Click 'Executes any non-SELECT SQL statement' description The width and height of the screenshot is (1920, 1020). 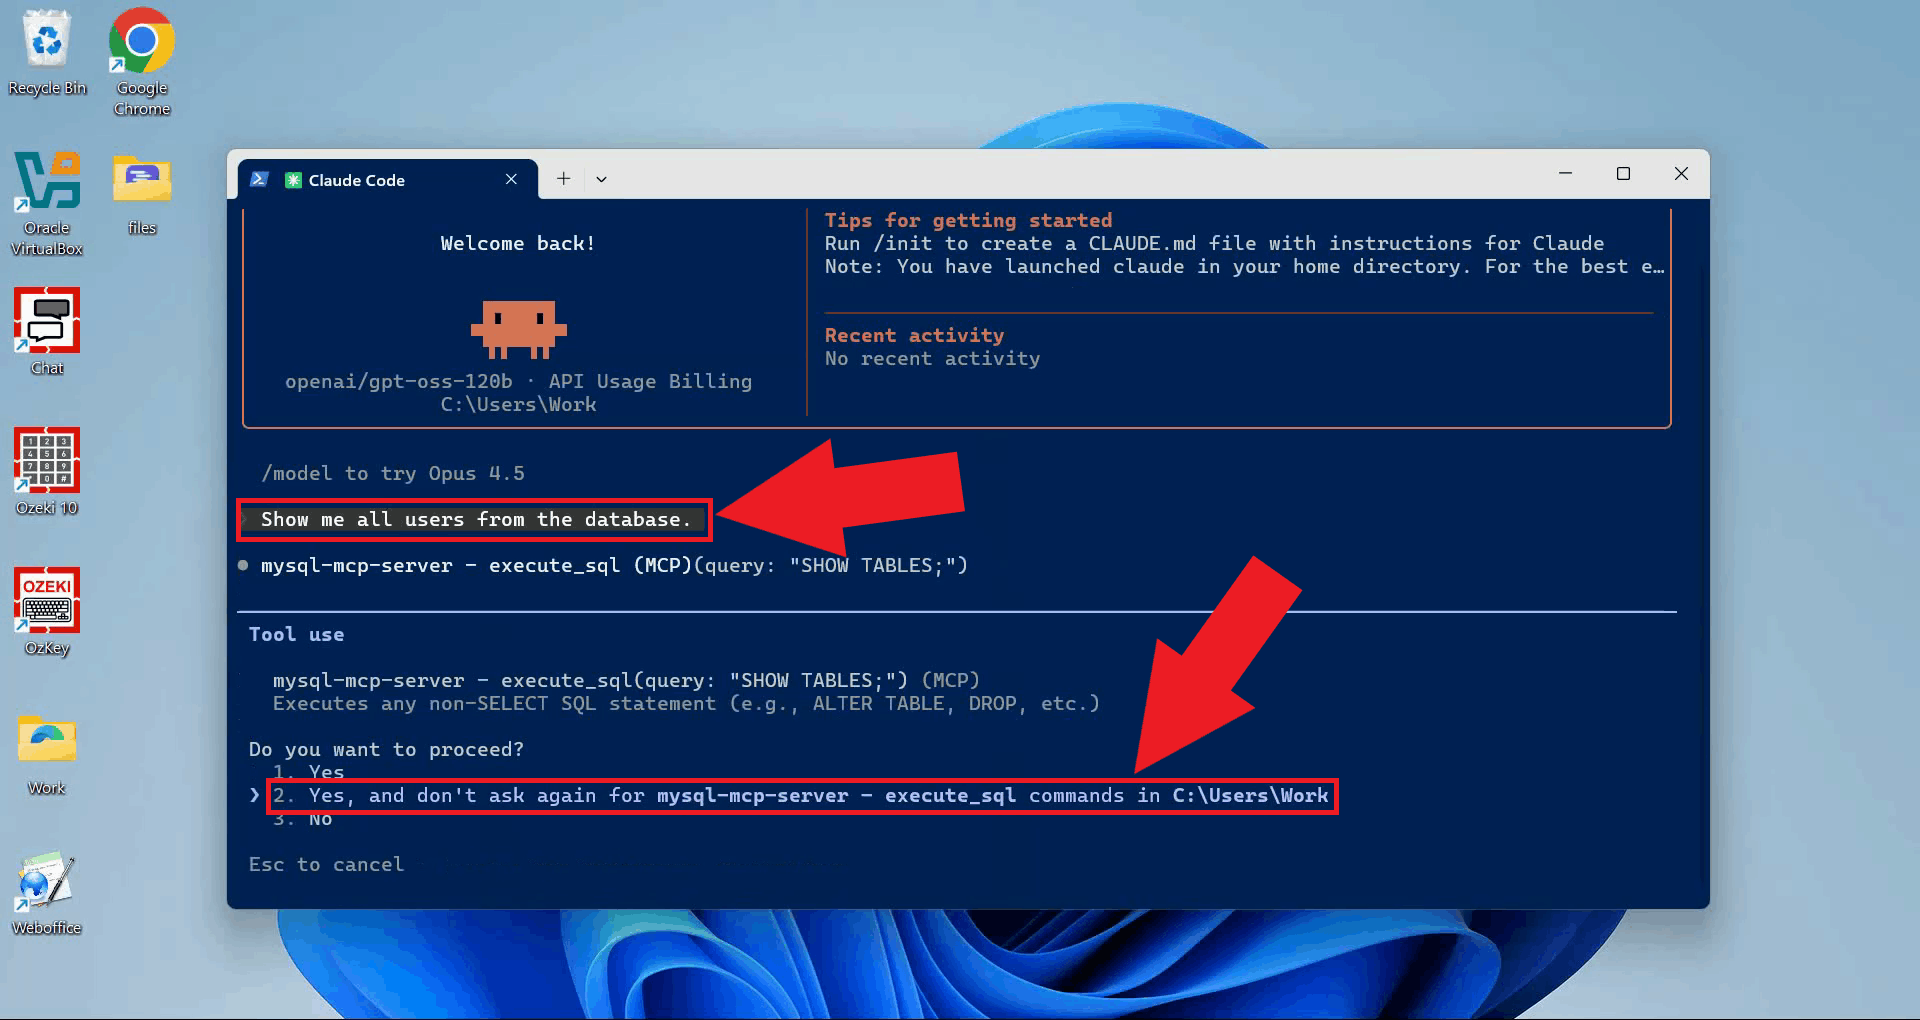click(686, 703)
